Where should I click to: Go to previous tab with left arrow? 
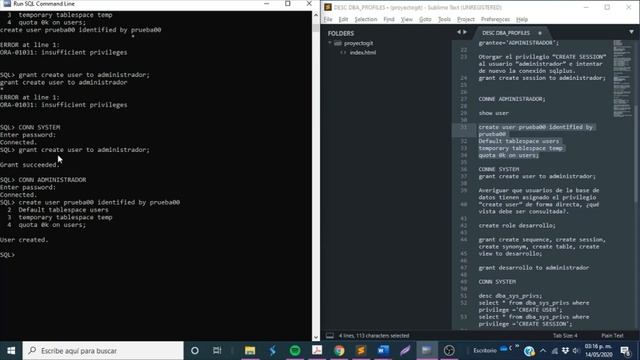pyautogui.click(x=459, y=32)
